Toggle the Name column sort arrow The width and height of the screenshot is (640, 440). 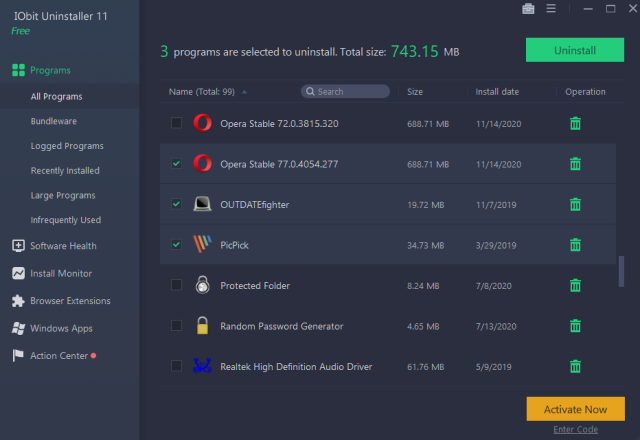[x=244, y=92]
